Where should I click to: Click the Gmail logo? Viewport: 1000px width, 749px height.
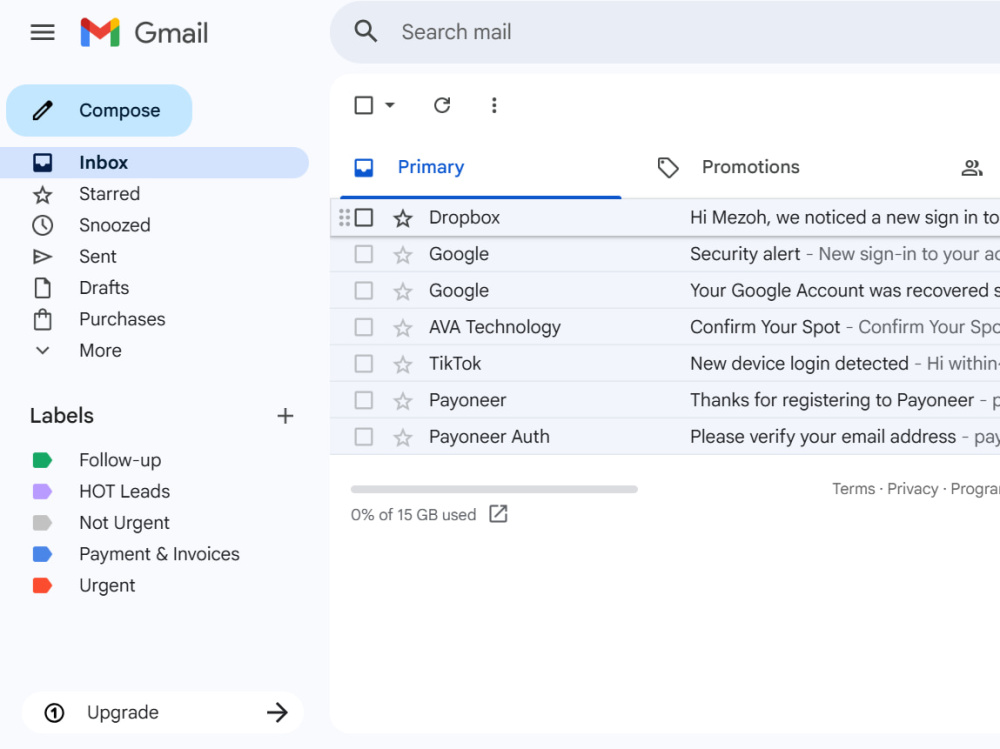tap(144, 33)
